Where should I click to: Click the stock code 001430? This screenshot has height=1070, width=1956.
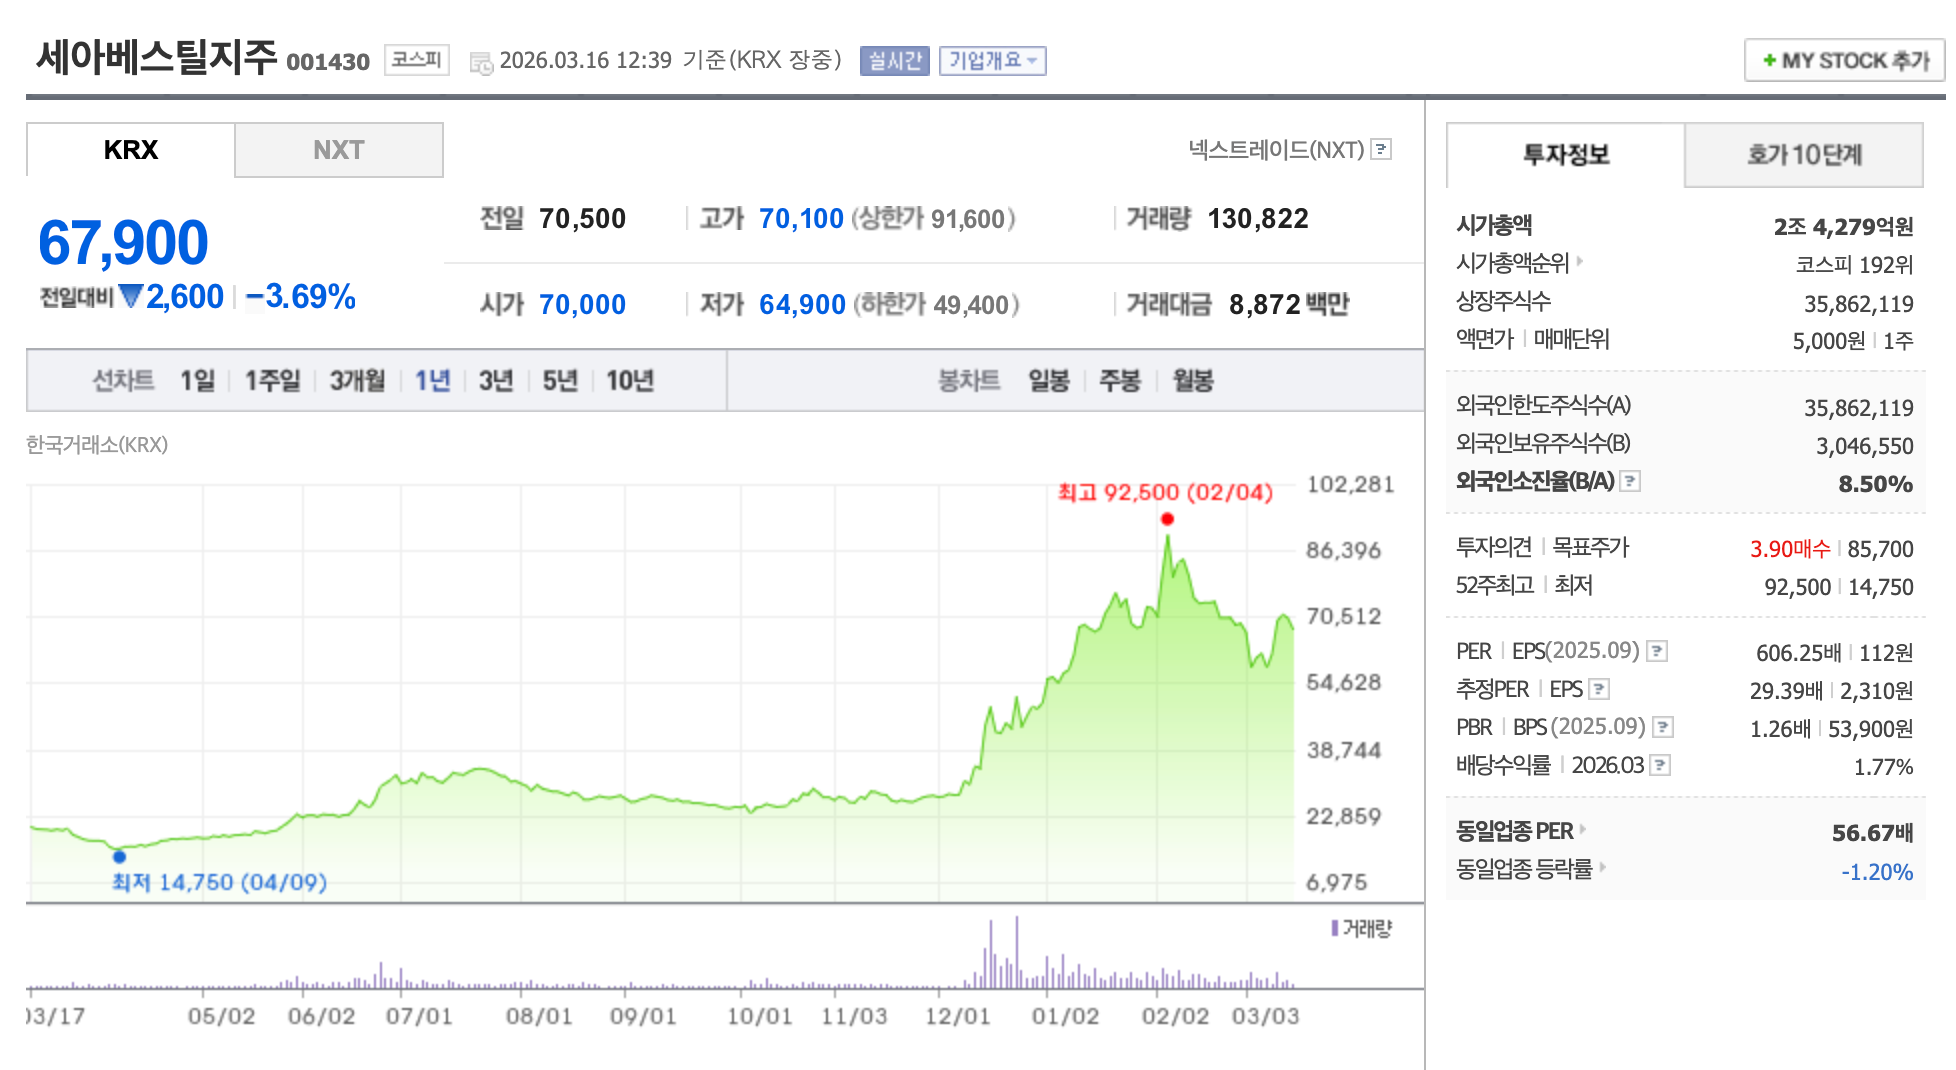(328, 62)
